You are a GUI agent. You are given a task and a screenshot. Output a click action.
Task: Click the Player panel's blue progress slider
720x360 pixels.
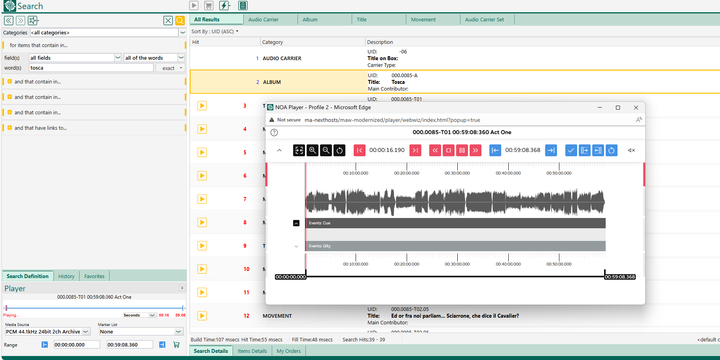click(94, 308)
